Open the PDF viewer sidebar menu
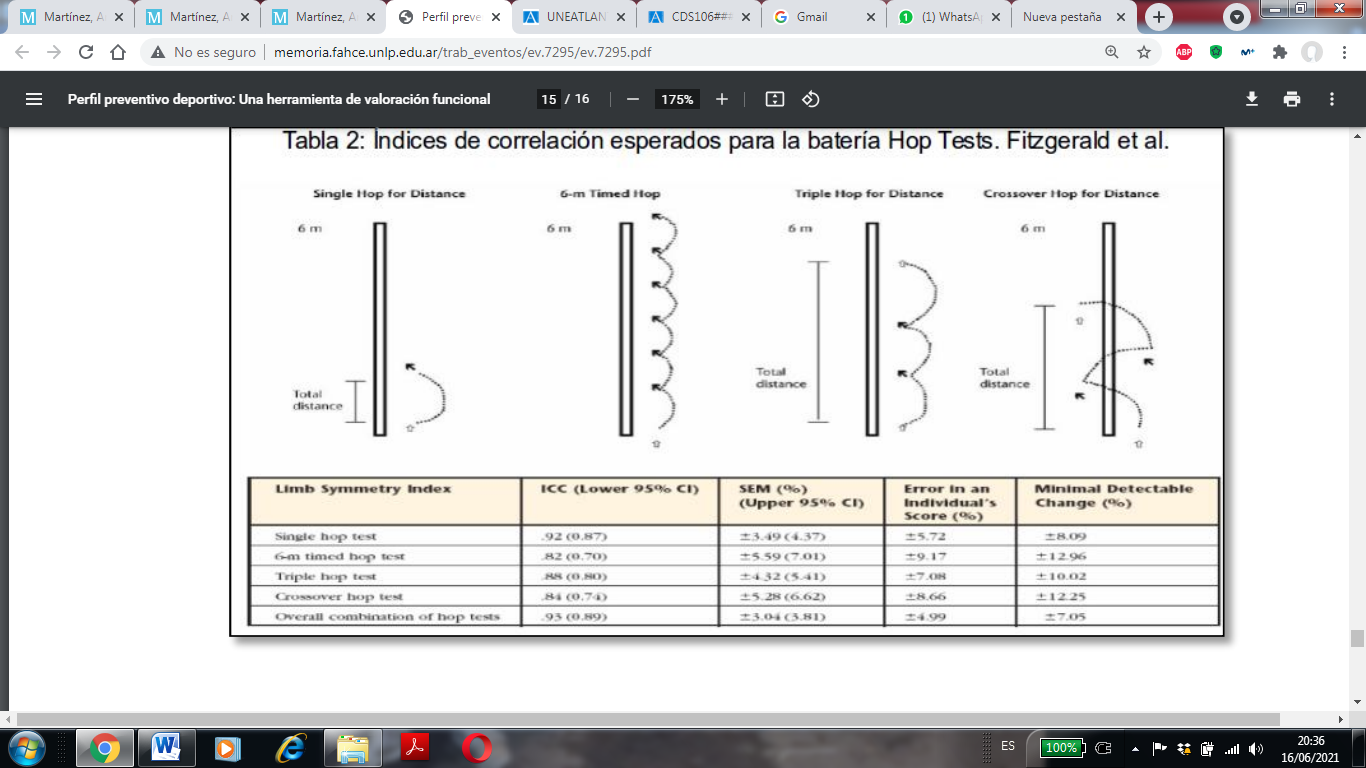 click(34, 99)
